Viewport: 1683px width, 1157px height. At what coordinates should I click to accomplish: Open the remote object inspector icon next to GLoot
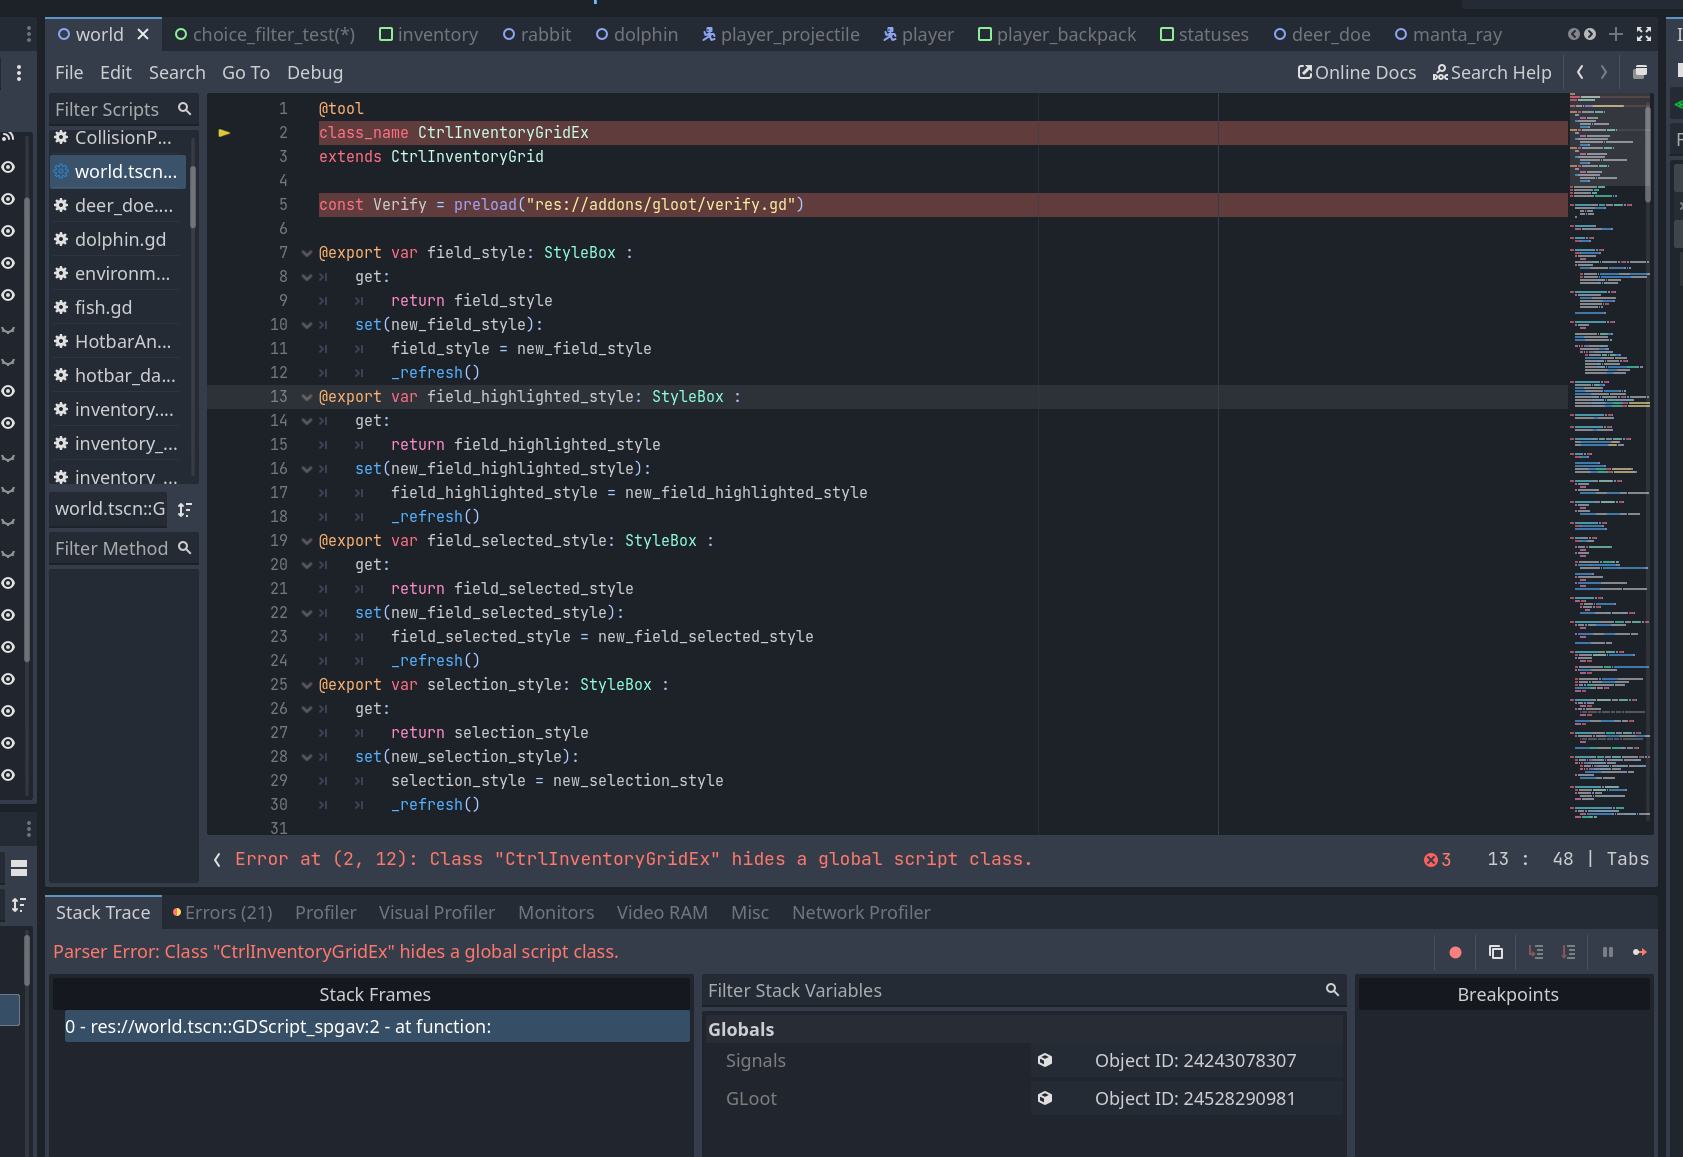pyautogui.click(x=1047, y=1098)
